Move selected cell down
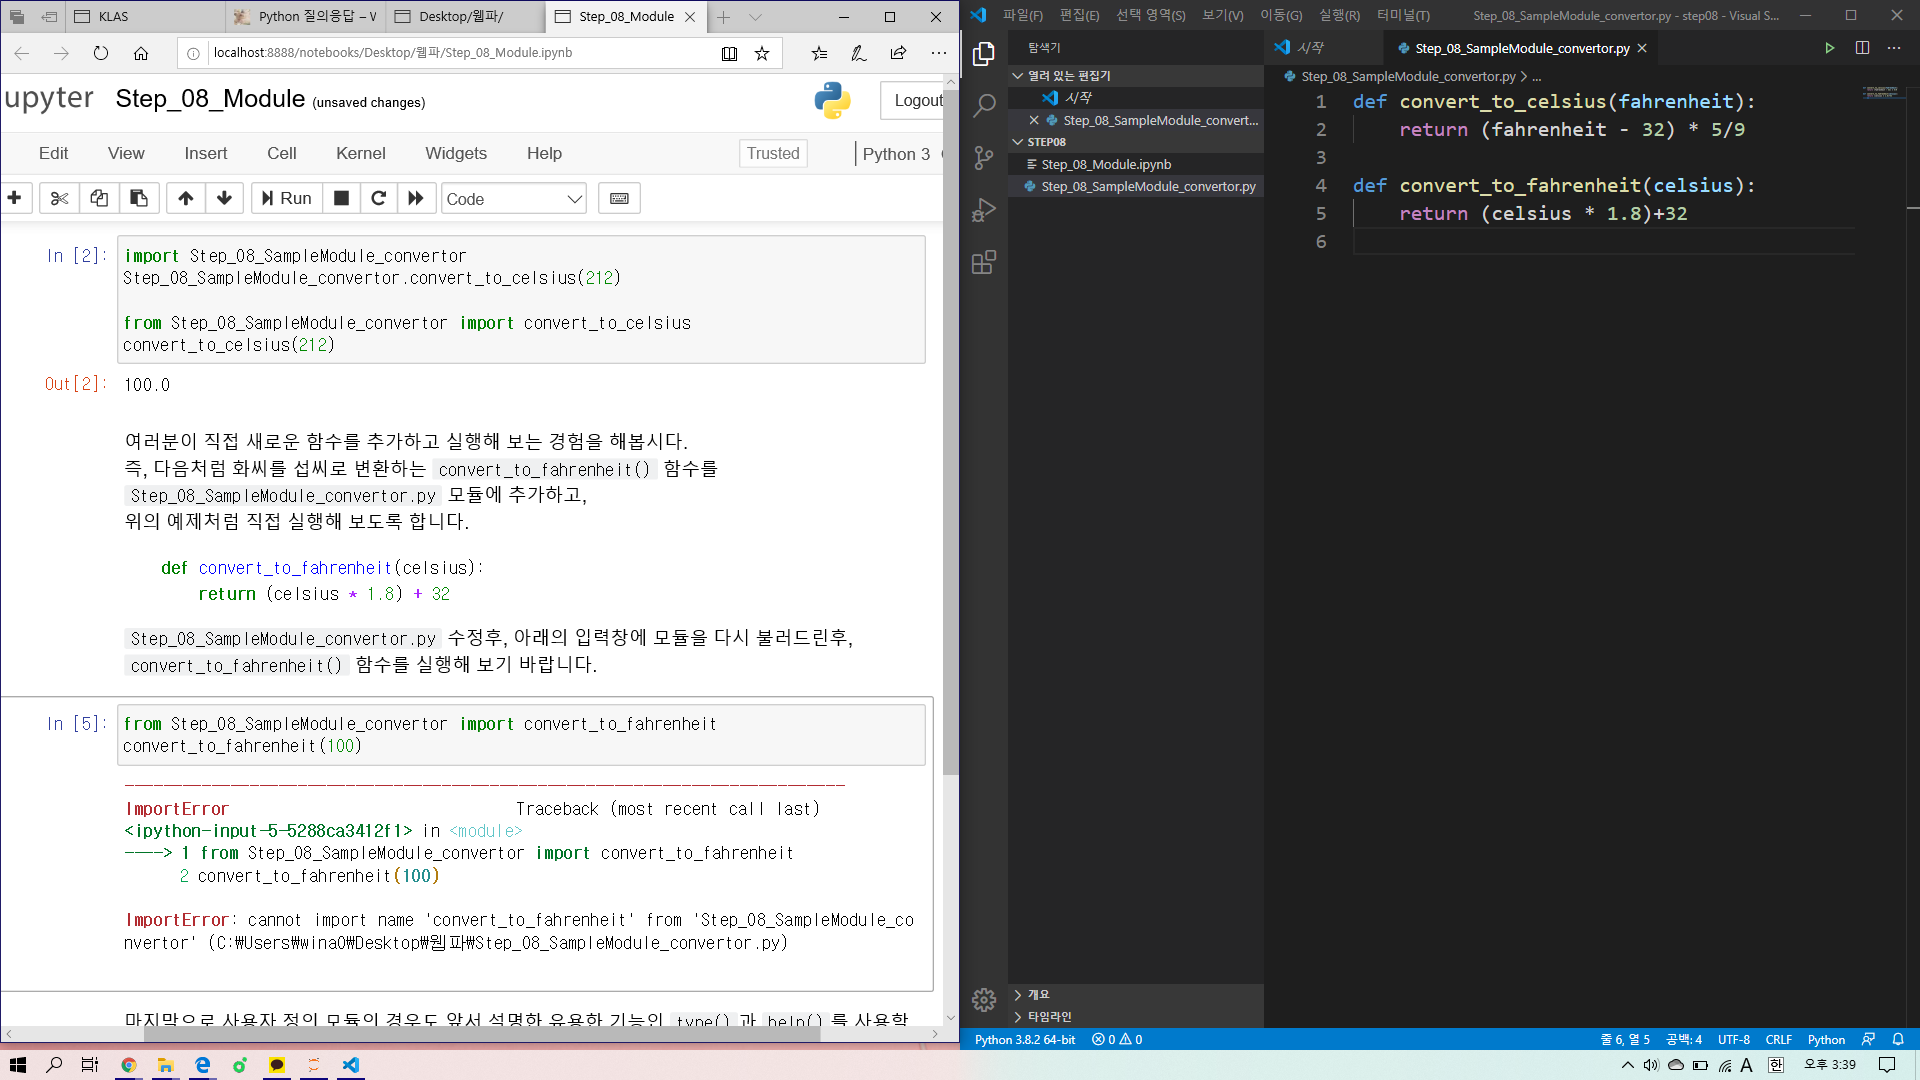 click(x=224, y=198)
